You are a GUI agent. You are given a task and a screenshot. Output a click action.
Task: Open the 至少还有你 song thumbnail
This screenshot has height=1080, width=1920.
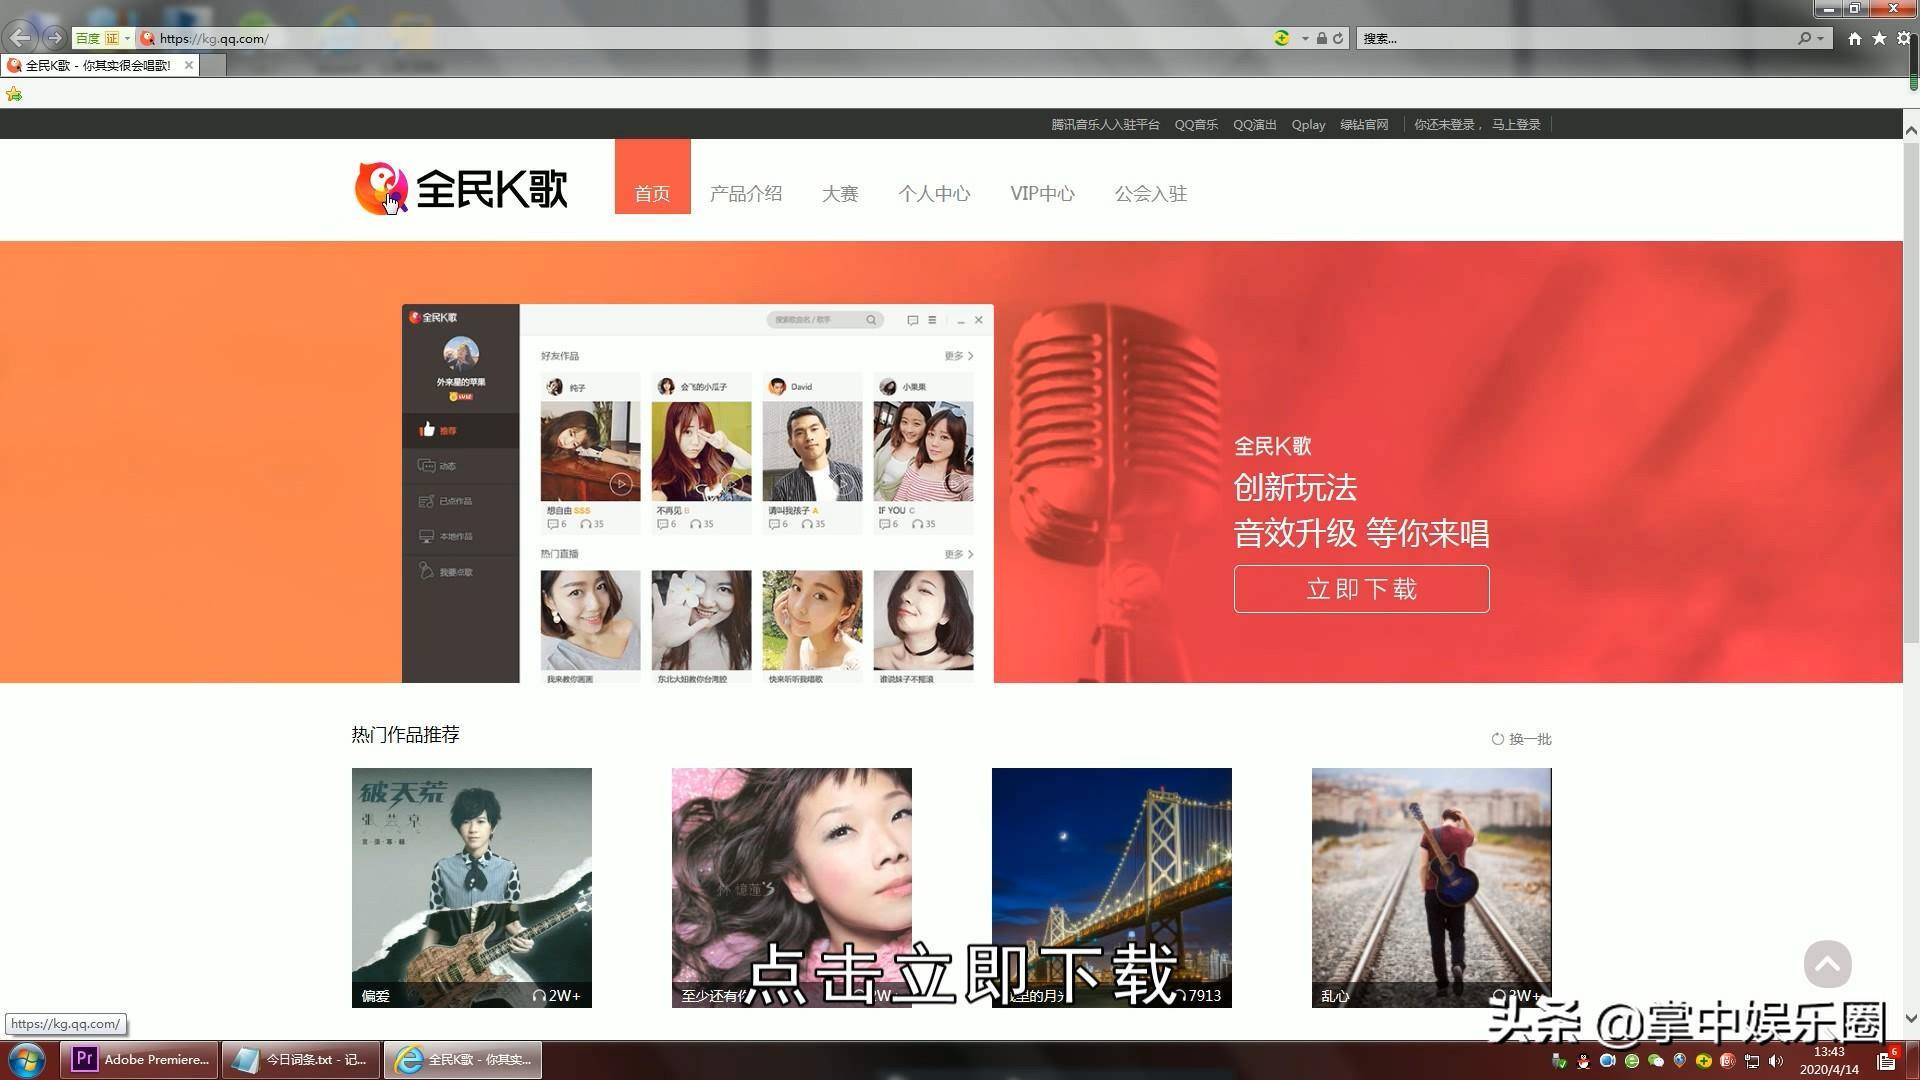click(792, 888)
